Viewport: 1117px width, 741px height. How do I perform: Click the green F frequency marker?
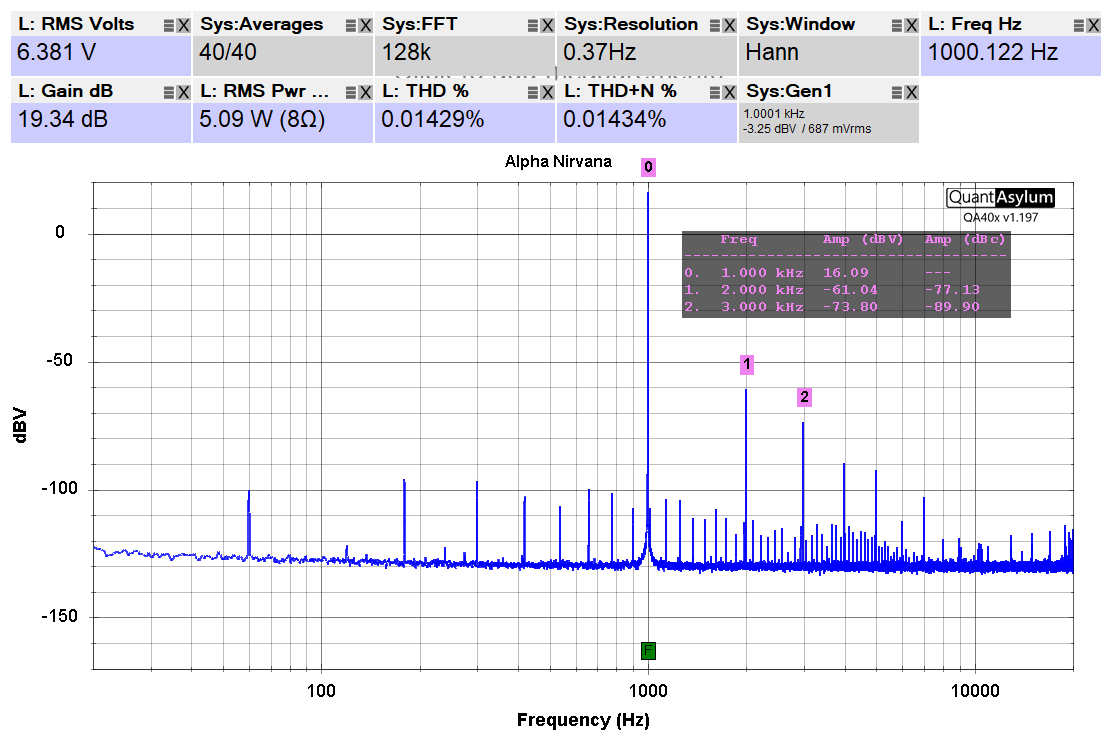(x=648, y=651)
